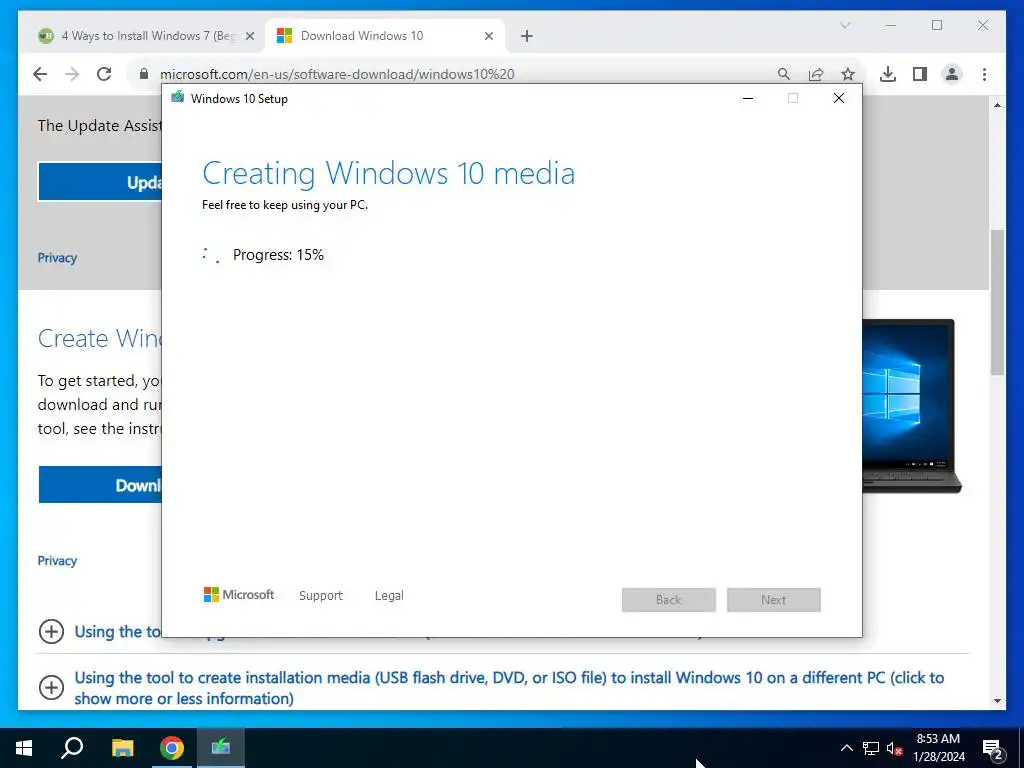
Task: Close the Windows 10 Setup window
Action: 839,98
